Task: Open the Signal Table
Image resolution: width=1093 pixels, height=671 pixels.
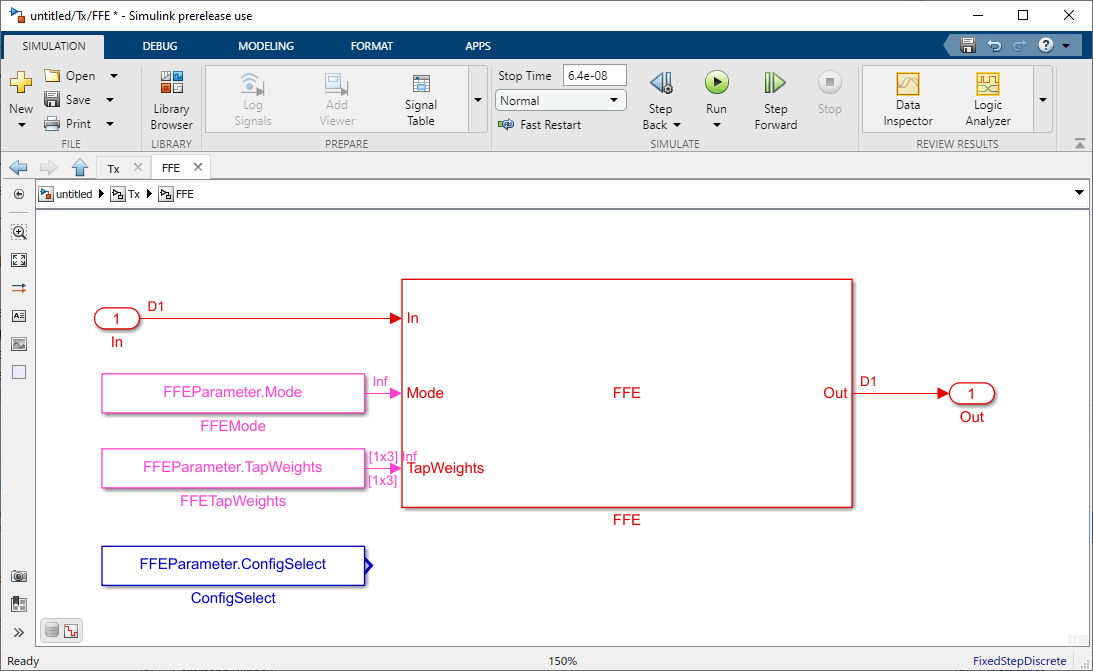Action: pos(420,99)
